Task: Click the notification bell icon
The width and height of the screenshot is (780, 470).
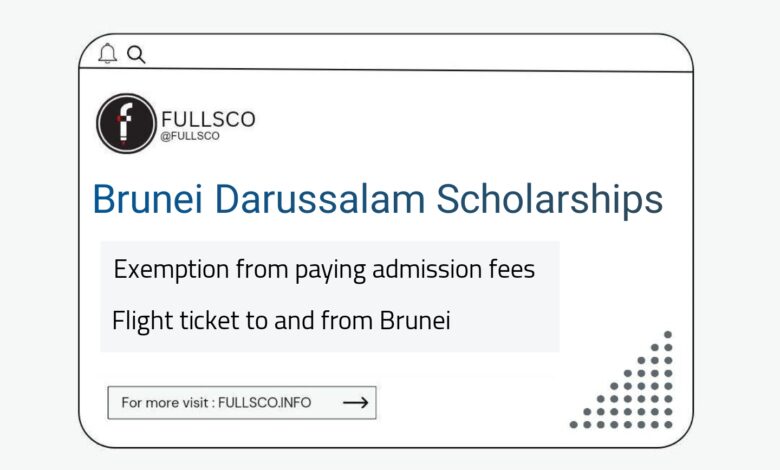Action: 107,53
